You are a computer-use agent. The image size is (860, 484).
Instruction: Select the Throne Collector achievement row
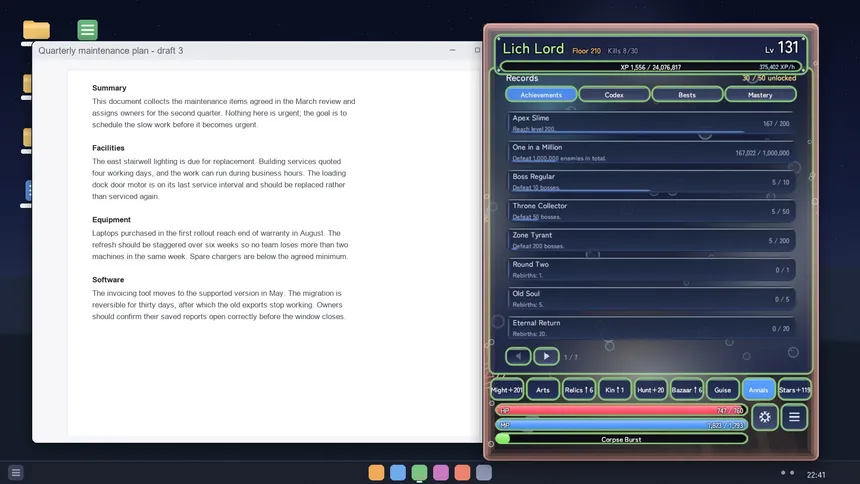coord(651,211)
